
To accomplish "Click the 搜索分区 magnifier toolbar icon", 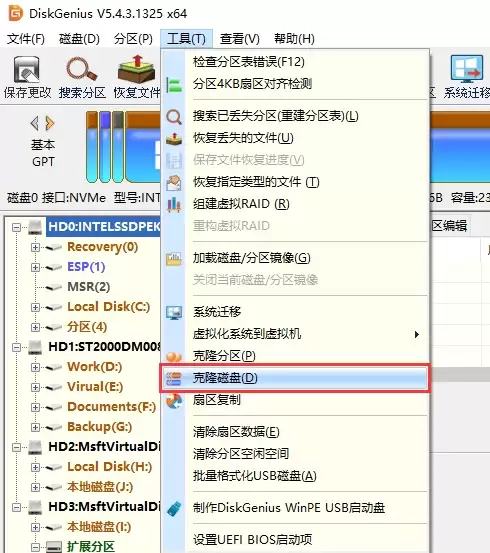I will (81, 70).
